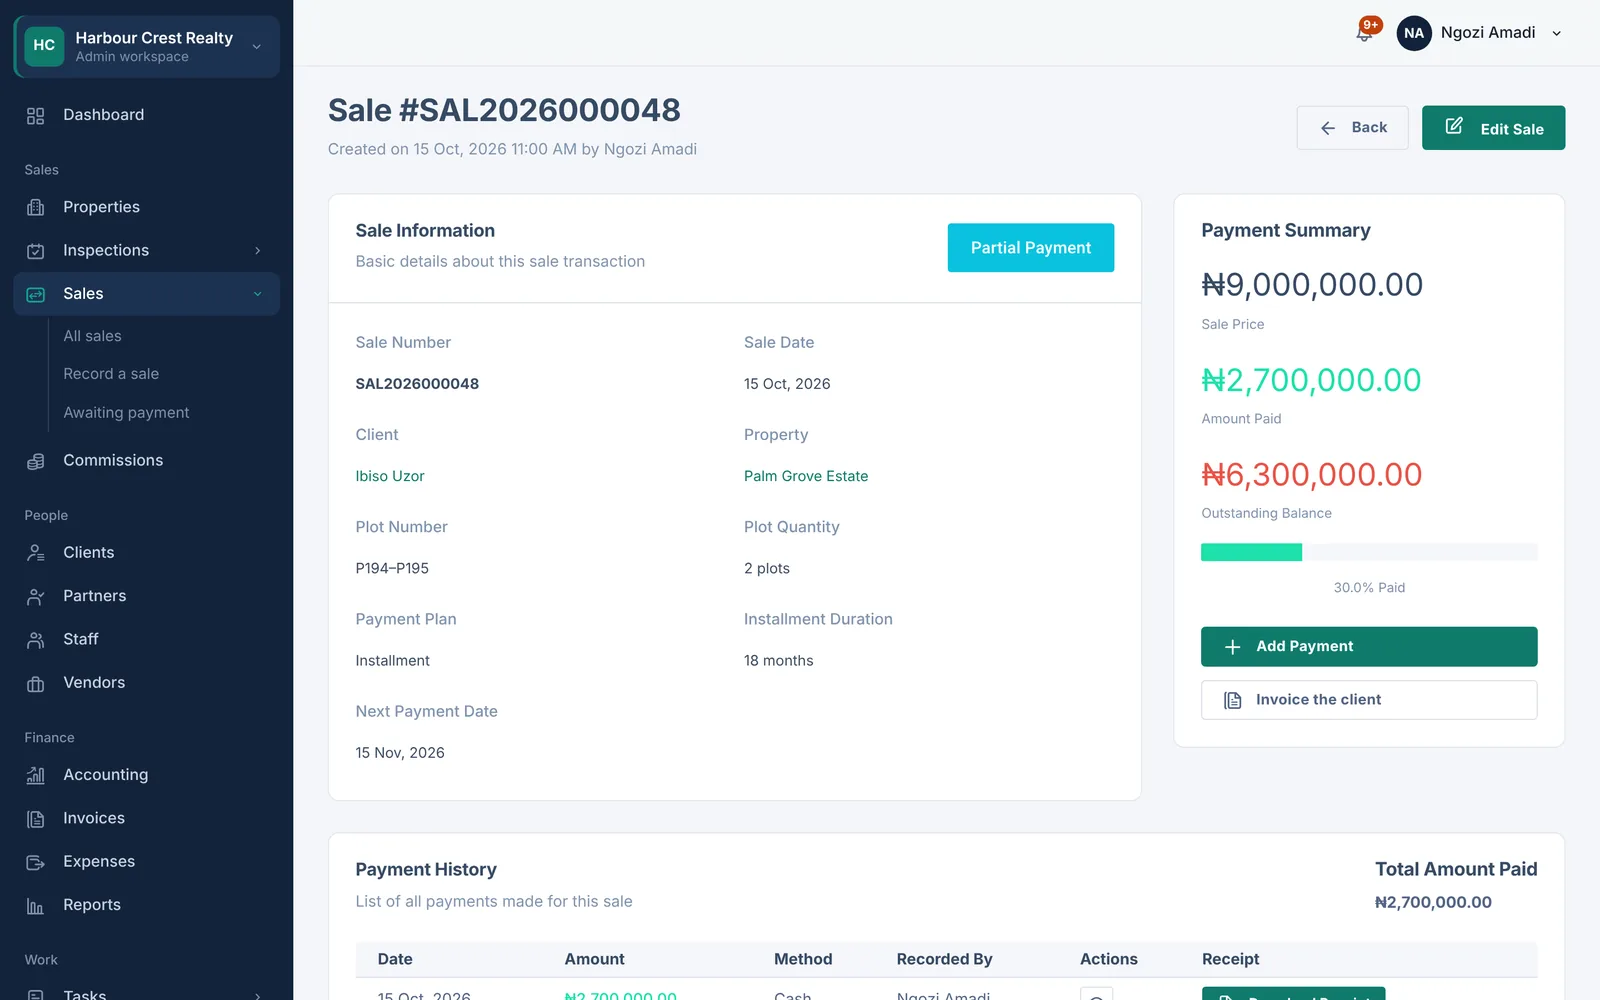The width and height of the screenshot is (1600, 1000).
Task: Click the HC workspace logo
Action: coord(44,46)
